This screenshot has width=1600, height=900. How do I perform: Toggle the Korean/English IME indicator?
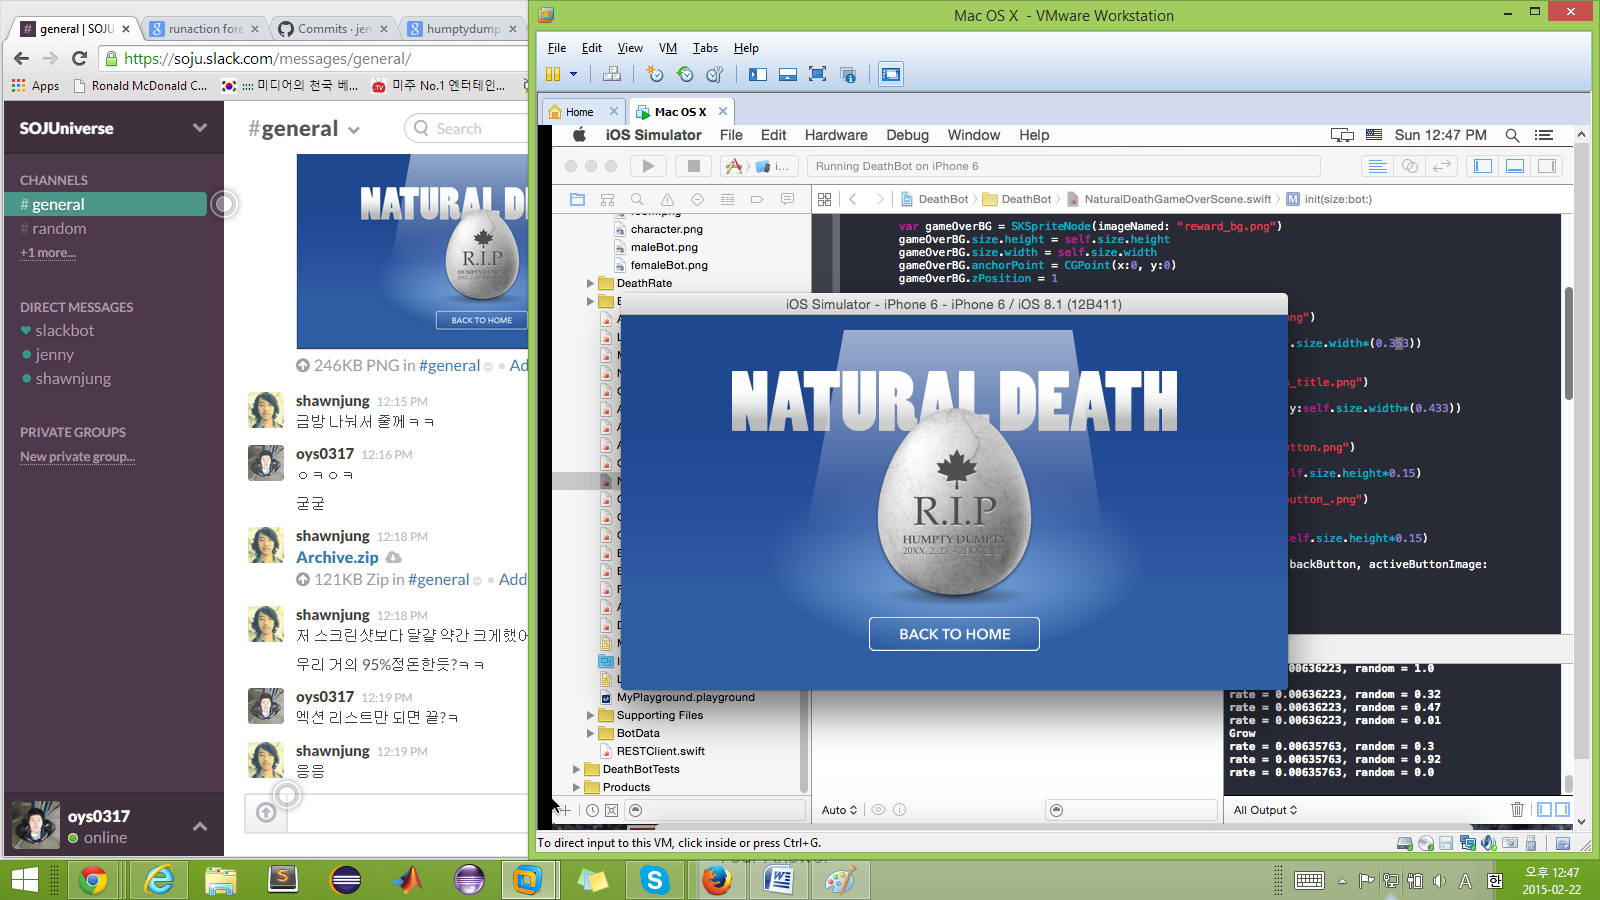(x=1495, y=880)
